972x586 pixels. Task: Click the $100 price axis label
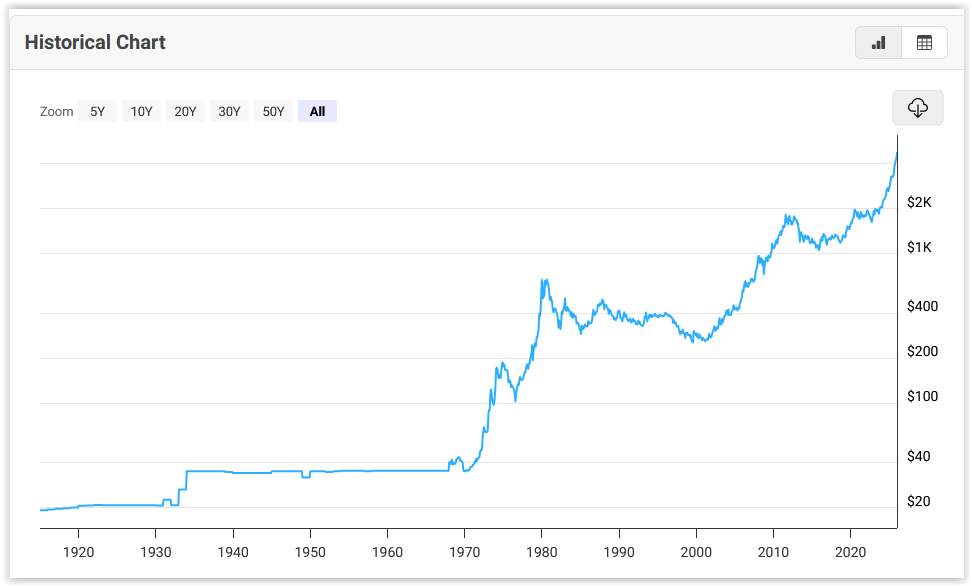pyautogui.click(x=922, y=396)
